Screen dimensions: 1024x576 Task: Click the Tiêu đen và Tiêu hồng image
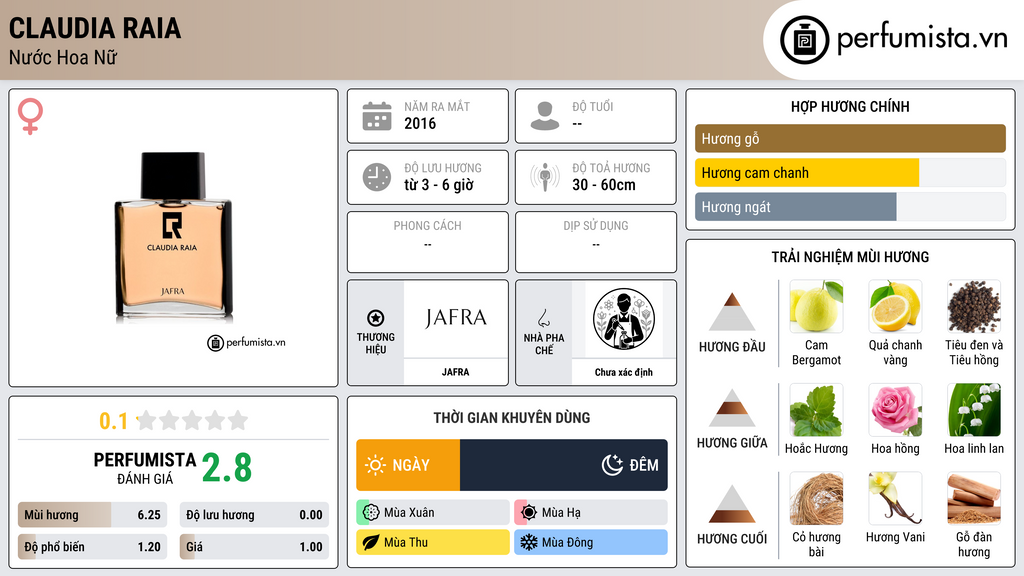coord(974,306)
